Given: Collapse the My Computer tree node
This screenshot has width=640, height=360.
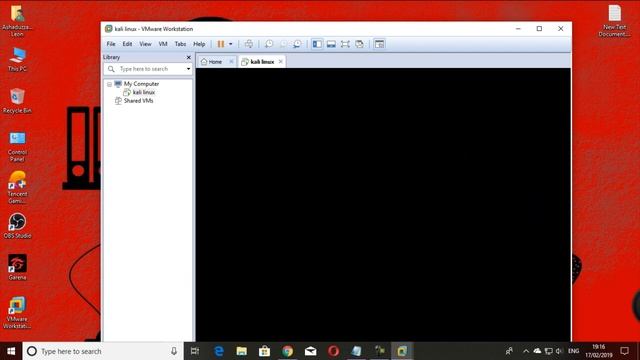Looking at the screenshot, I should (109, 84).
